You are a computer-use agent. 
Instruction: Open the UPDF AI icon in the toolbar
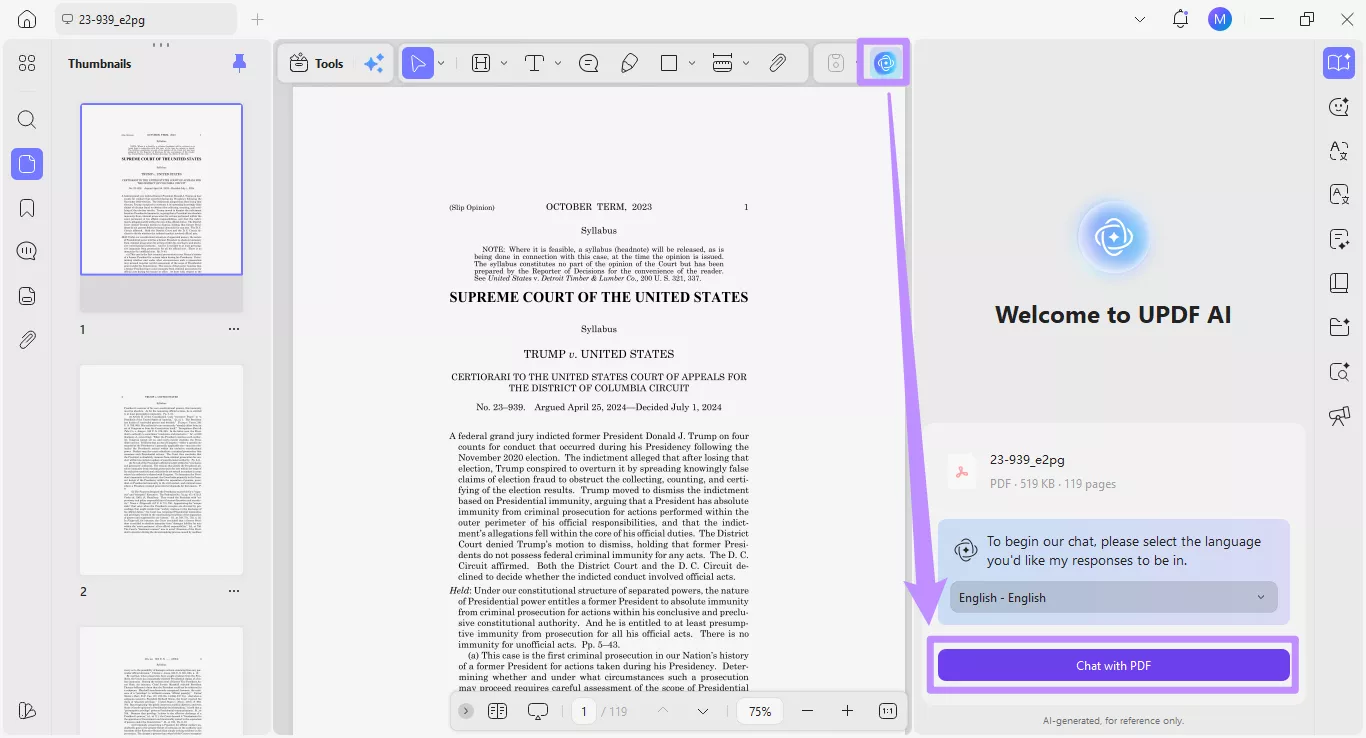click(x=884, y=62)
